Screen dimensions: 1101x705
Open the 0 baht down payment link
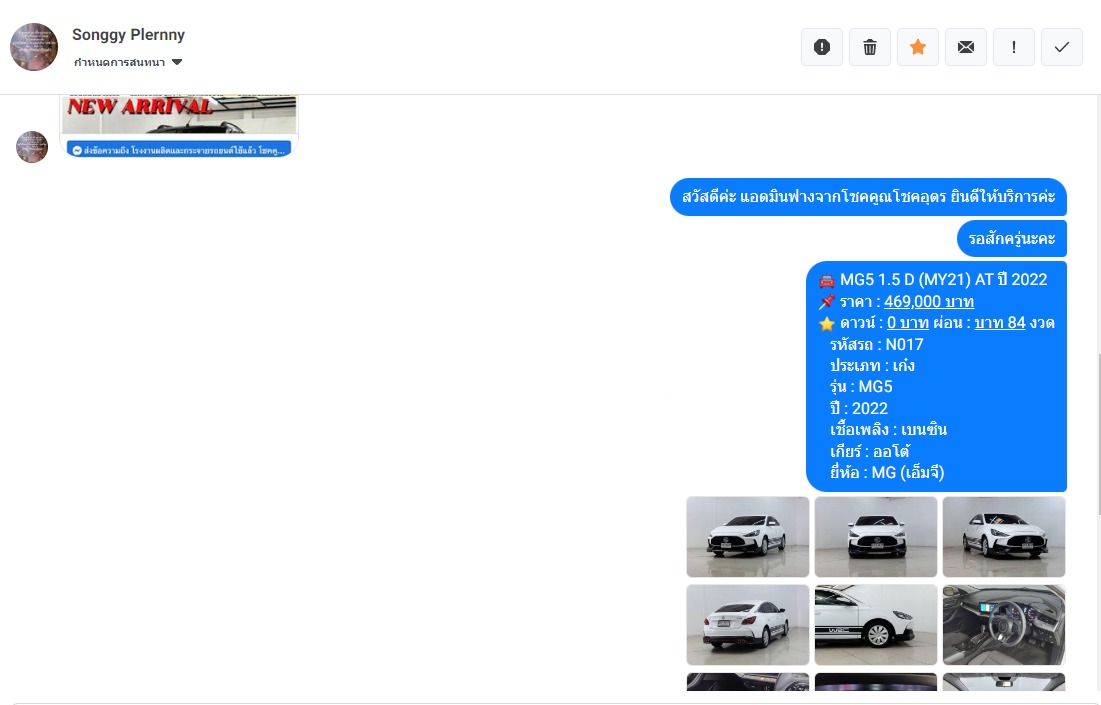click(907, 323)
